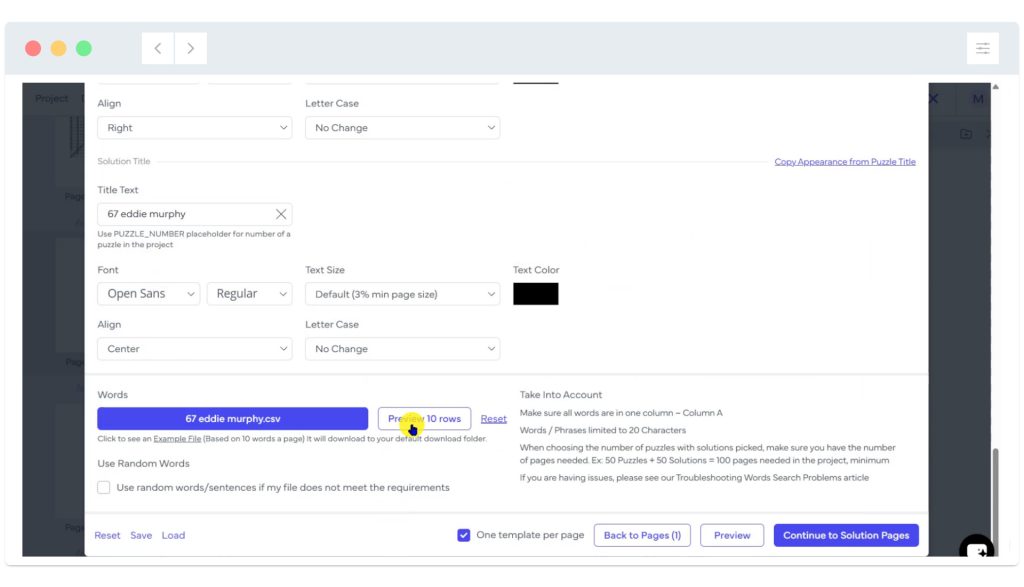Close the dialog with the top X
This screenshot has width=1024, height=587.
coord(933,99)
